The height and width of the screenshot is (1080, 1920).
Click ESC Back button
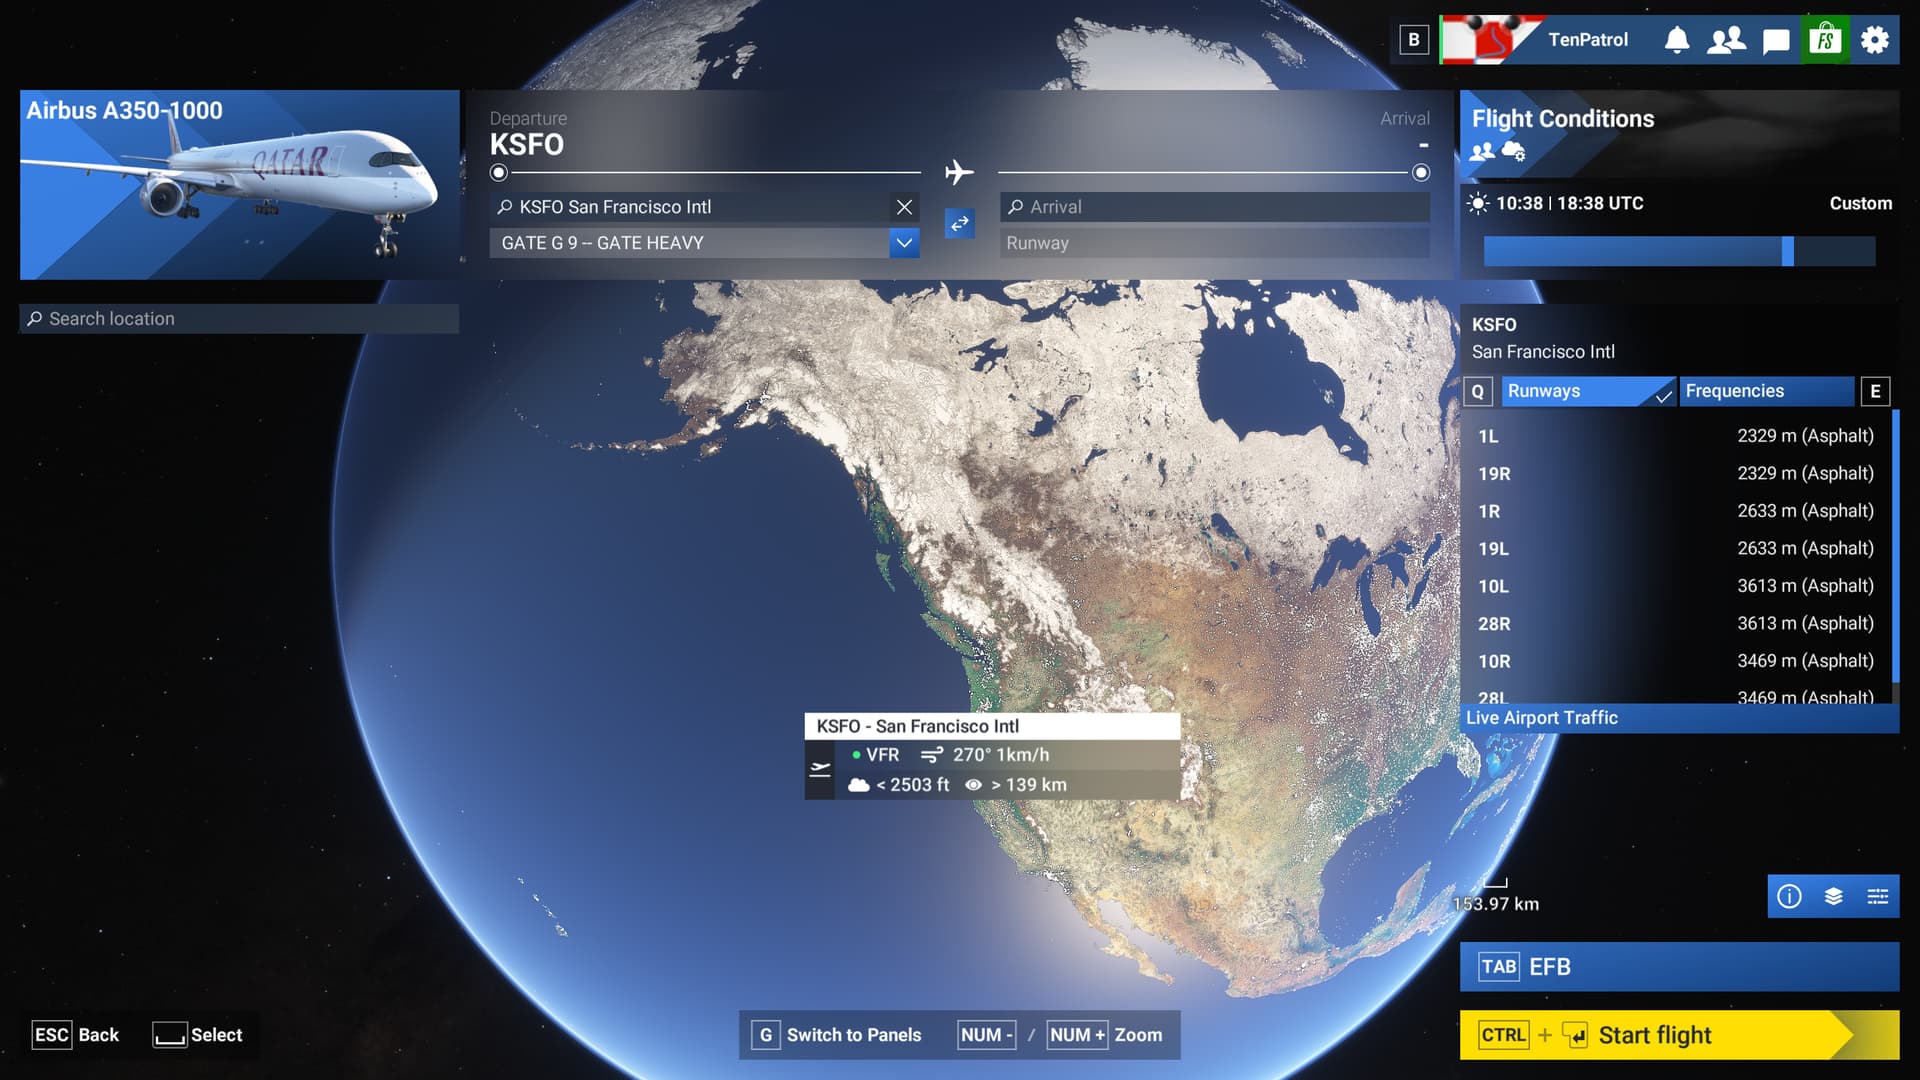pos(75,1035)
